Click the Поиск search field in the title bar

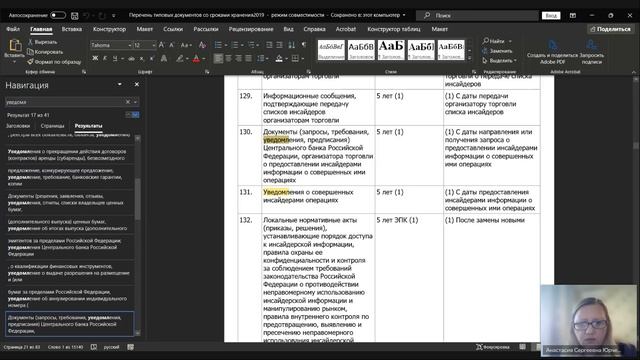(x=477, y=16)
